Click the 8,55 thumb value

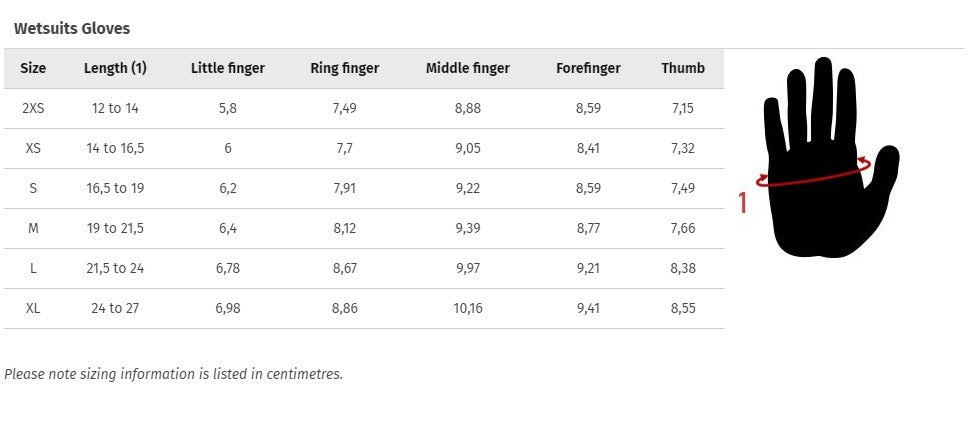click(x=683, y=308)
